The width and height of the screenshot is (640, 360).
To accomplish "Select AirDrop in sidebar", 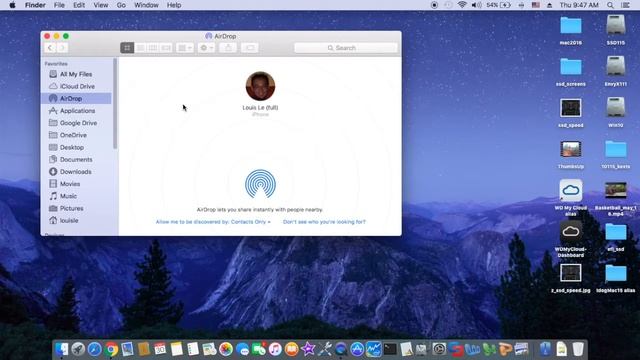I will pyautogui.click(x=76, y=98).
